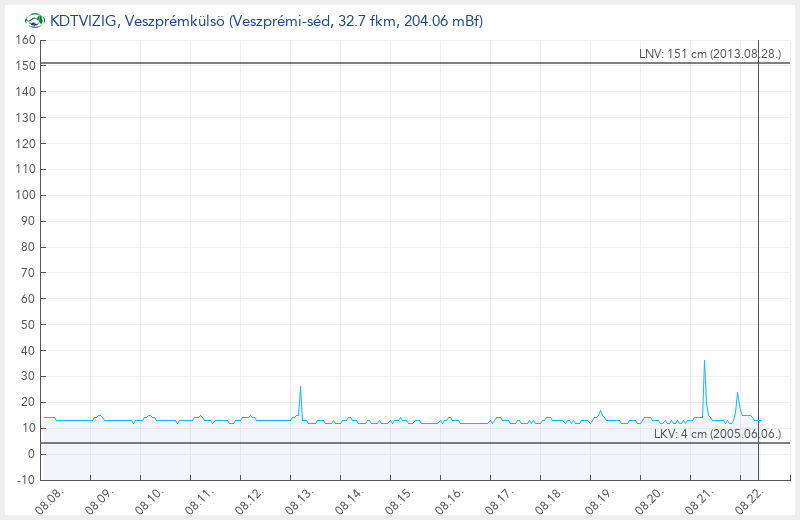Click the 08.20. date axis label
Viewport: 800px width, 520px height.
coord(650,500)
